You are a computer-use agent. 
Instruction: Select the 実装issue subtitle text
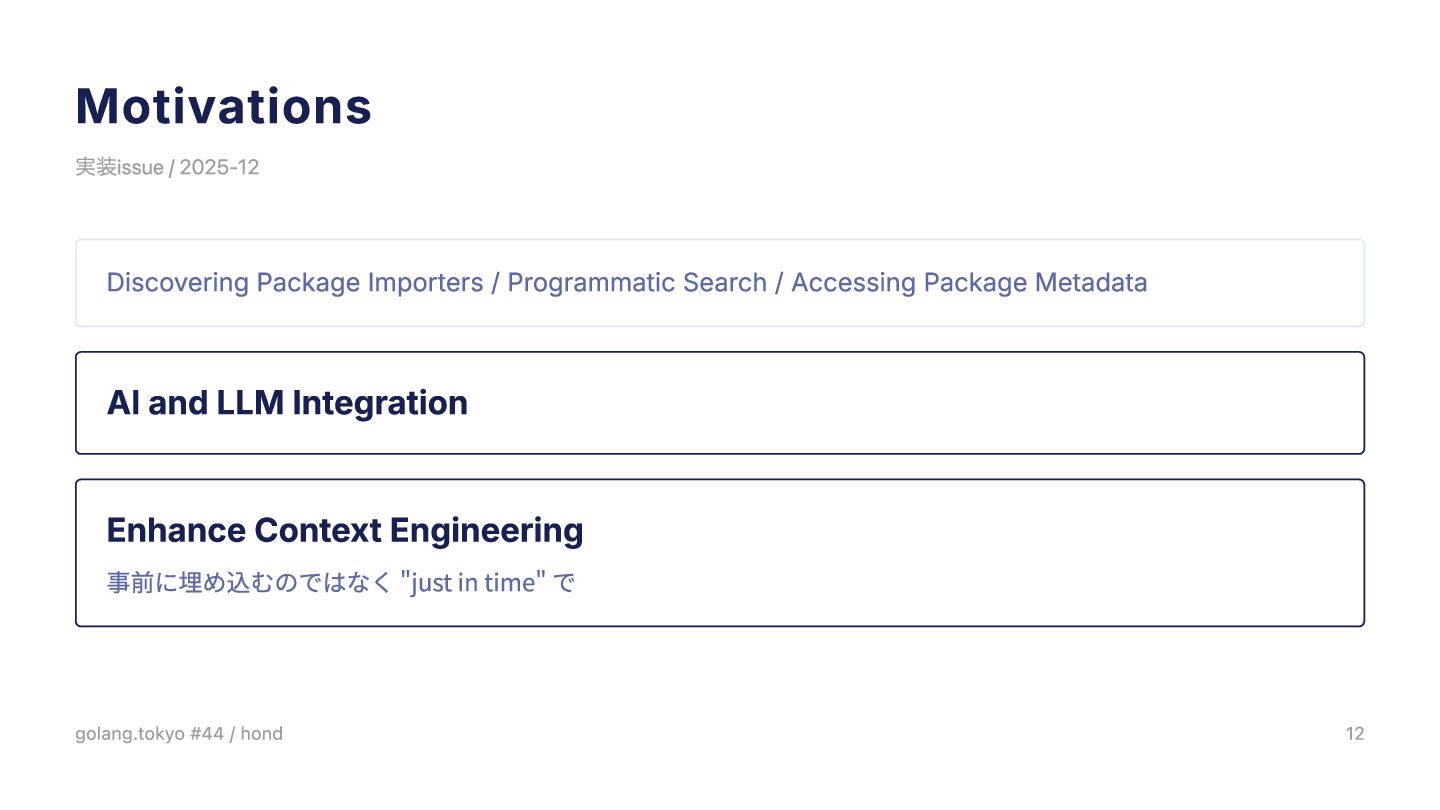pyautogui.click(x=120, y=167)
